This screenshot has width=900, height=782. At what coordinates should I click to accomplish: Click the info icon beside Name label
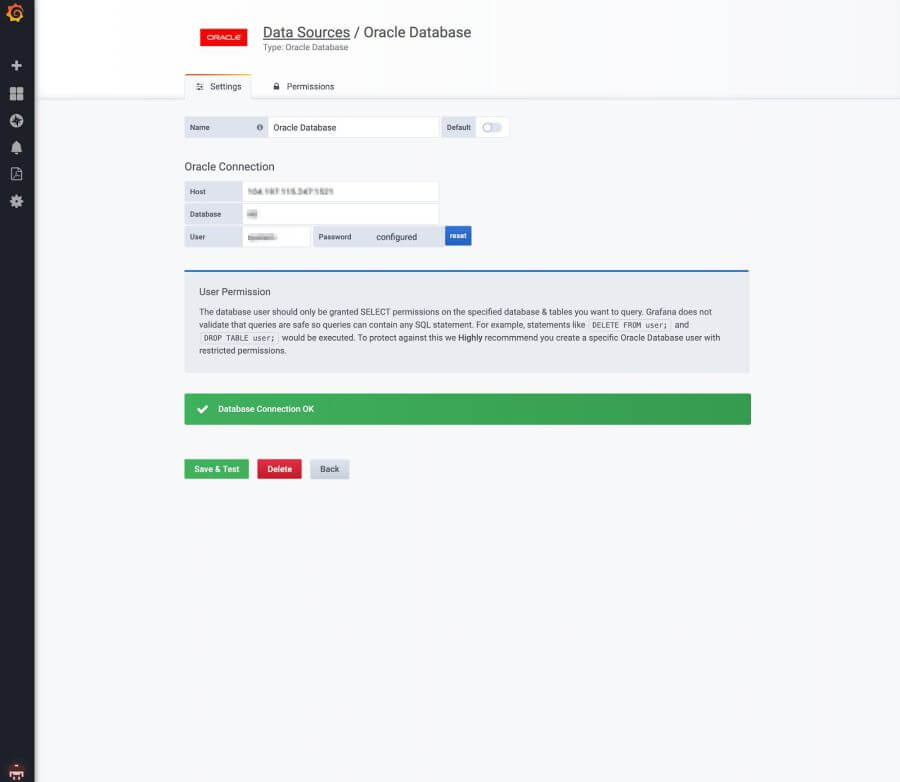[x=259, y=127]
